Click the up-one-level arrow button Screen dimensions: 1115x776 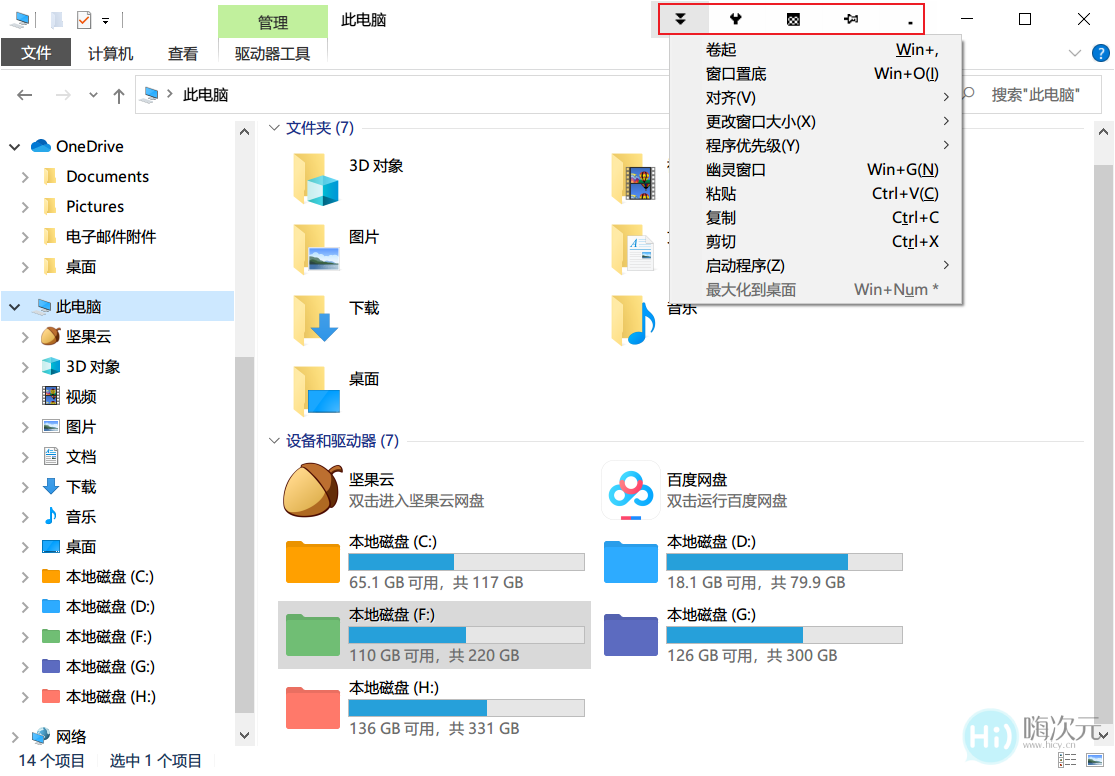[x=118, y=94]
